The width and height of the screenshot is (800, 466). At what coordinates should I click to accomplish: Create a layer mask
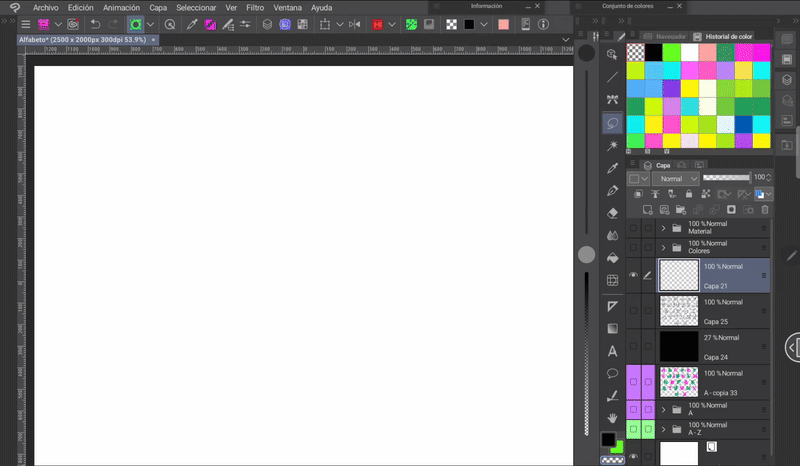(731, 210)
